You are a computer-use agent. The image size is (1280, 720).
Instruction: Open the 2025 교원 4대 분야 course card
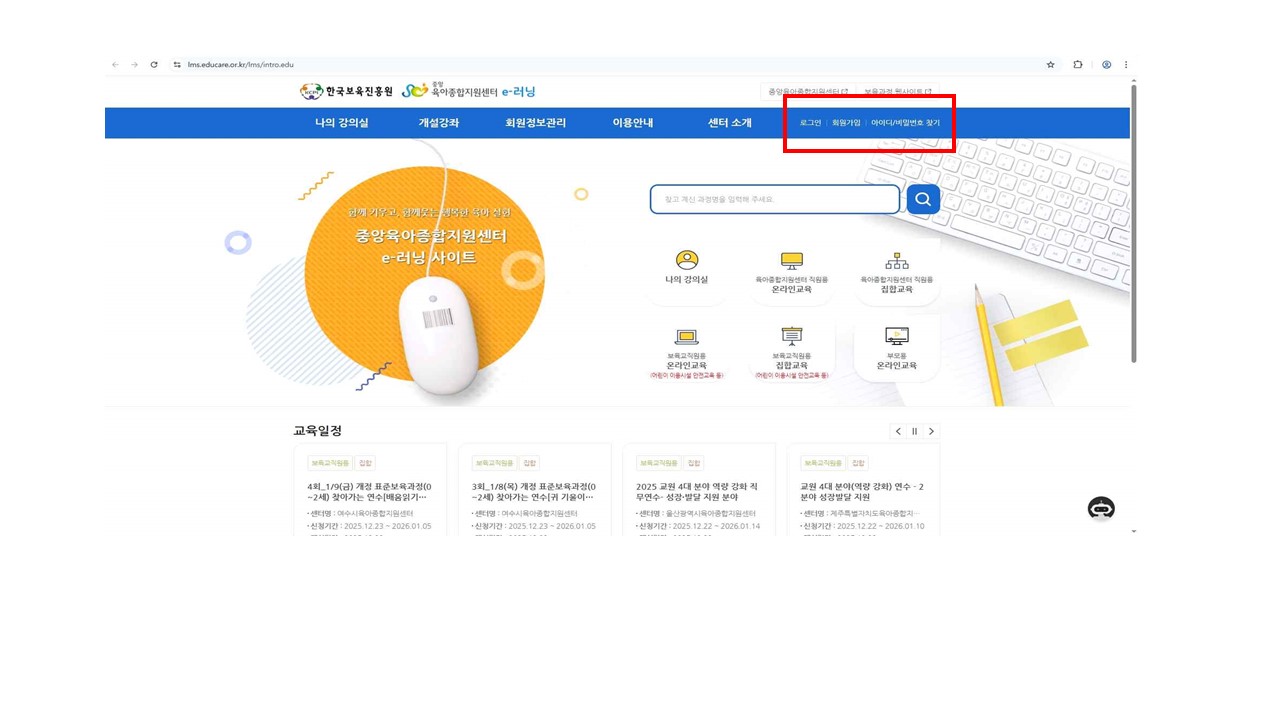(698, 491)
